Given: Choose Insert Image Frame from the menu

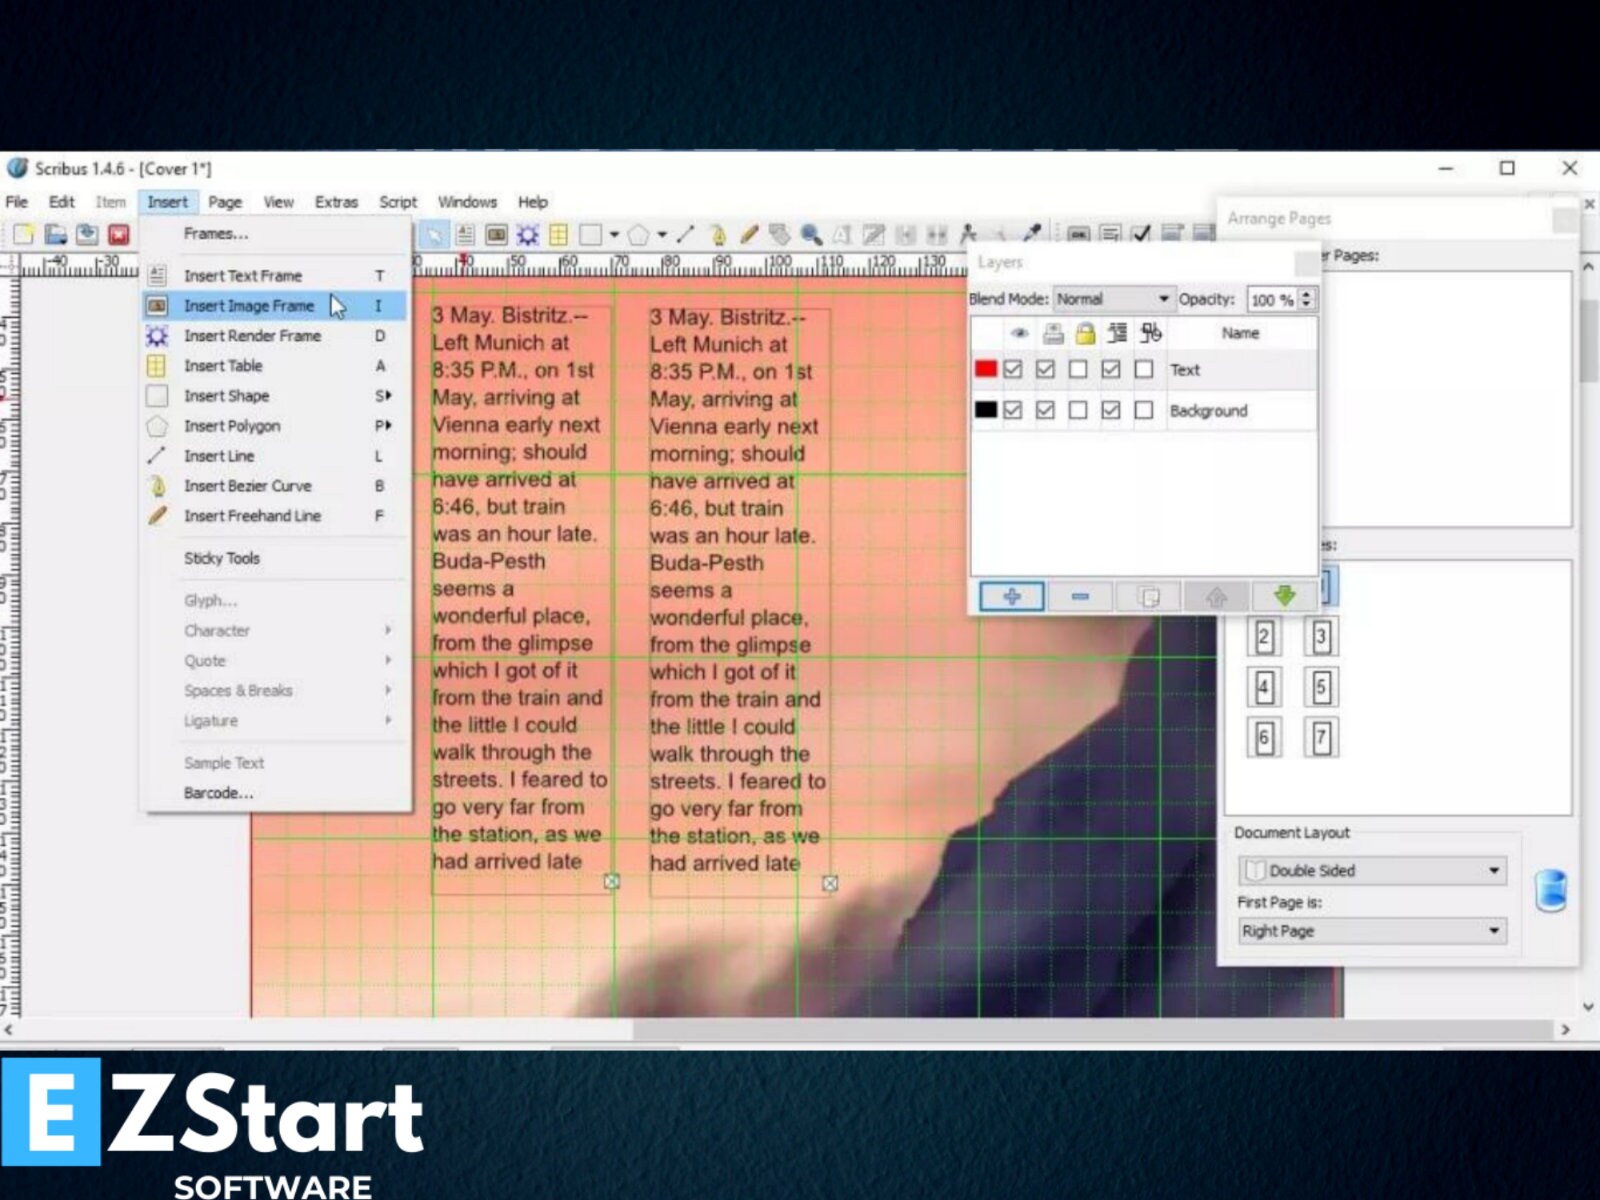Looking at the screenshot, I should pyautogui.click(x=250, y=305).
